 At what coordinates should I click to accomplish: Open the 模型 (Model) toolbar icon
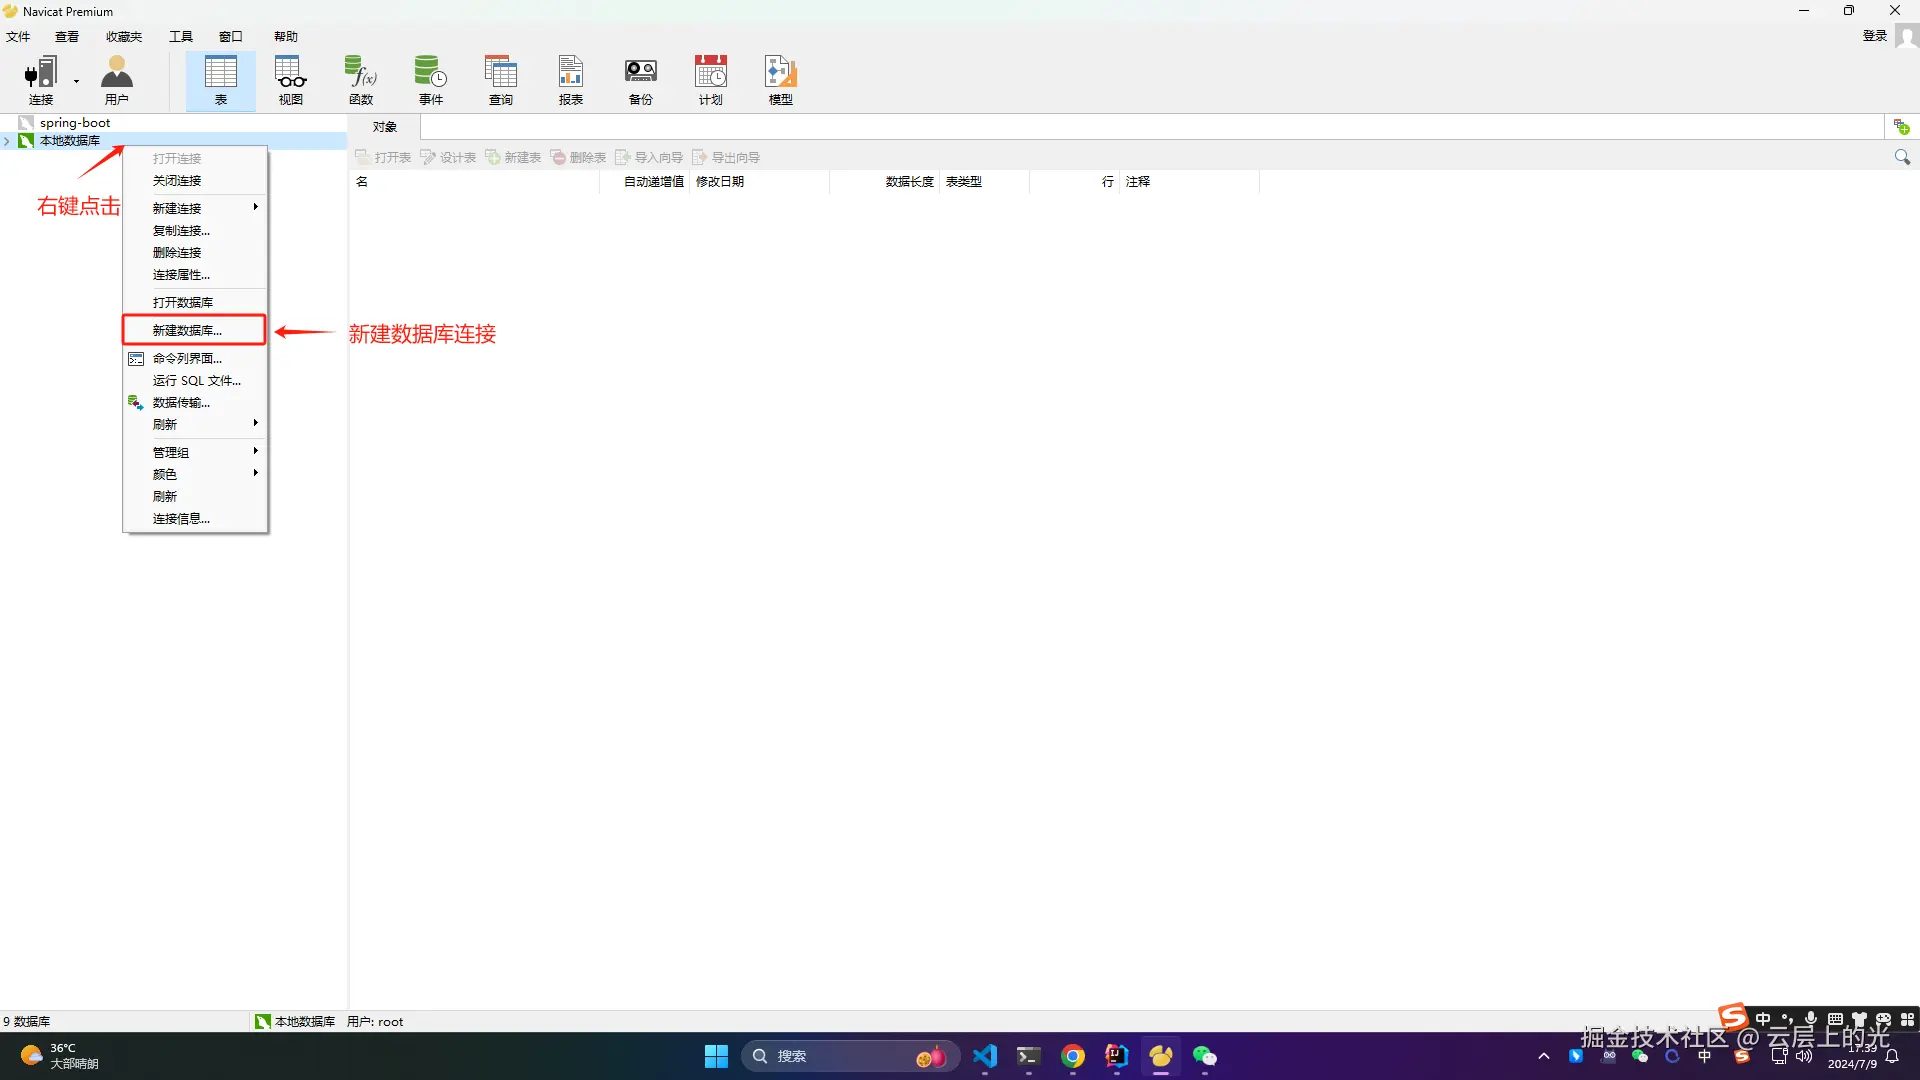pyautogui.click(x=780, y=79)
